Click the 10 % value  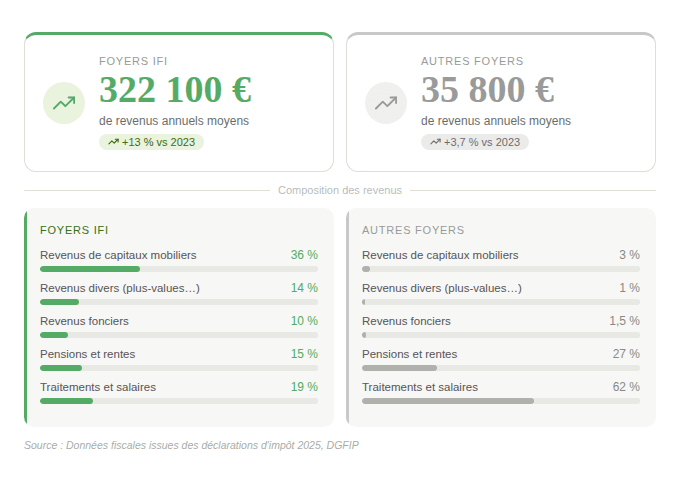[304, 321]
